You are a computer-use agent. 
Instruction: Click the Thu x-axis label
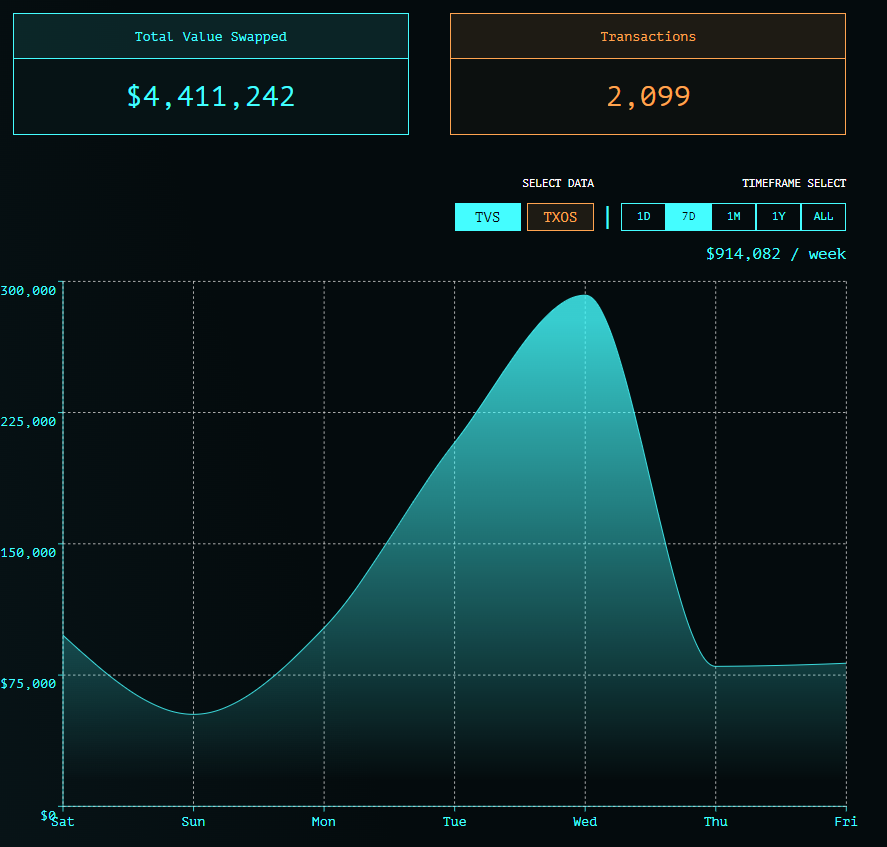[x=716, y=822]
